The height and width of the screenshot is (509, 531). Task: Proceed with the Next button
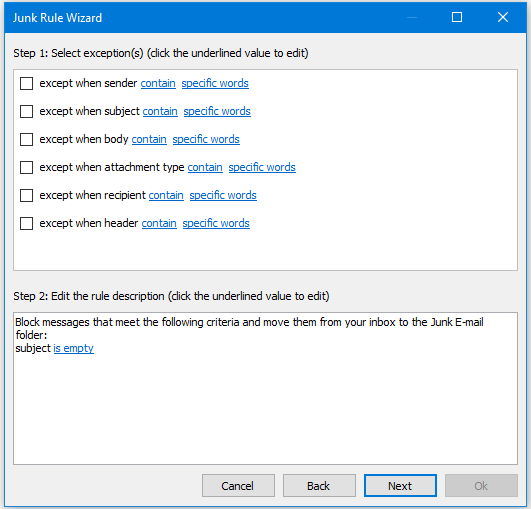(x=400, y=486)
